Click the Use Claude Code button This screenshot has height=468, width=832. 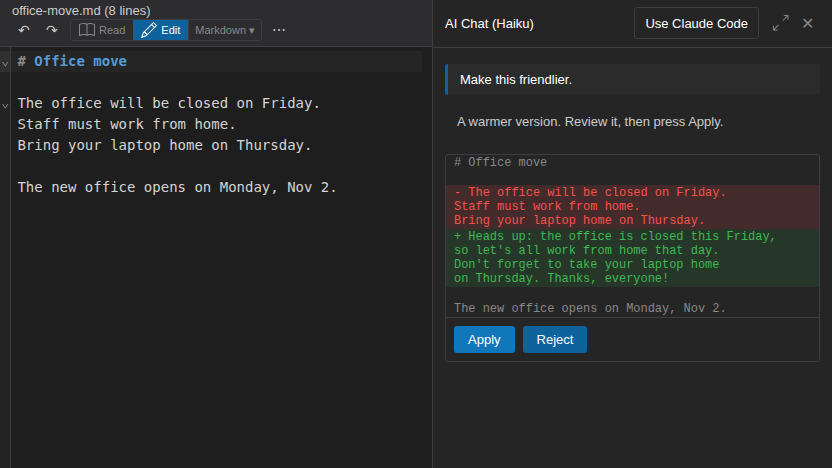[x=696, y=23]
